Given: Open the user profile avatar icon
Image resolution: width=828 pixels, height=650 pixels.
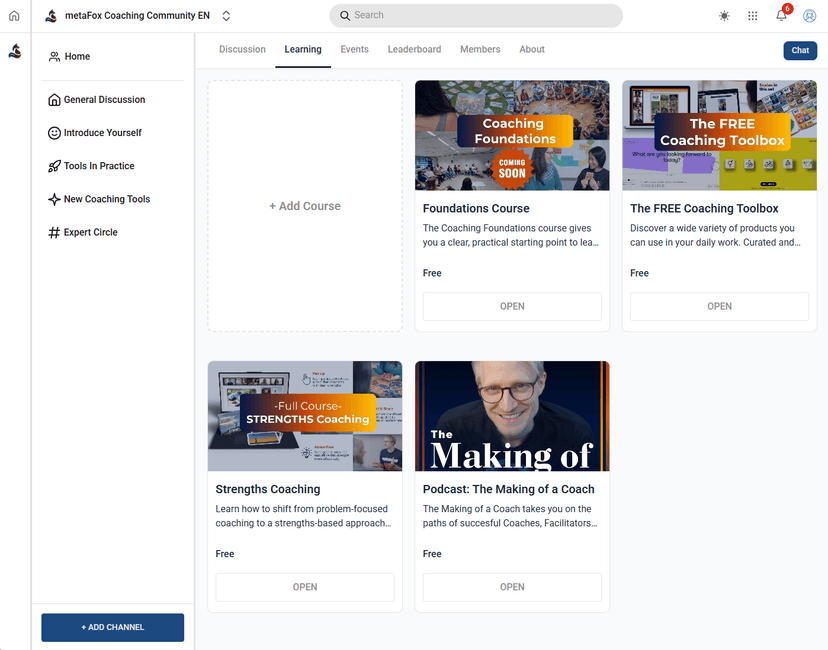Looking at the screenshot, I should (x=810, y=16).
